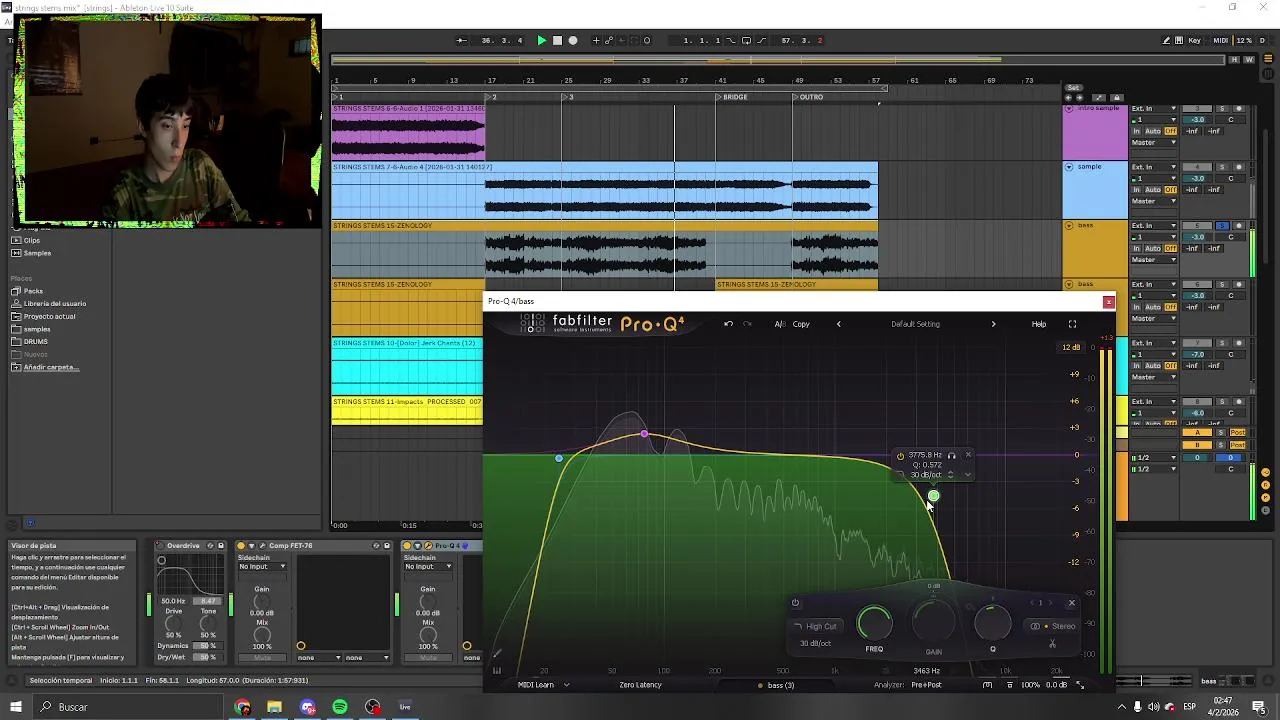The height and width of the screenshot is (720, 1280).
Task: Redo the change in Pro-Q 4
Action: pos(747,324)
